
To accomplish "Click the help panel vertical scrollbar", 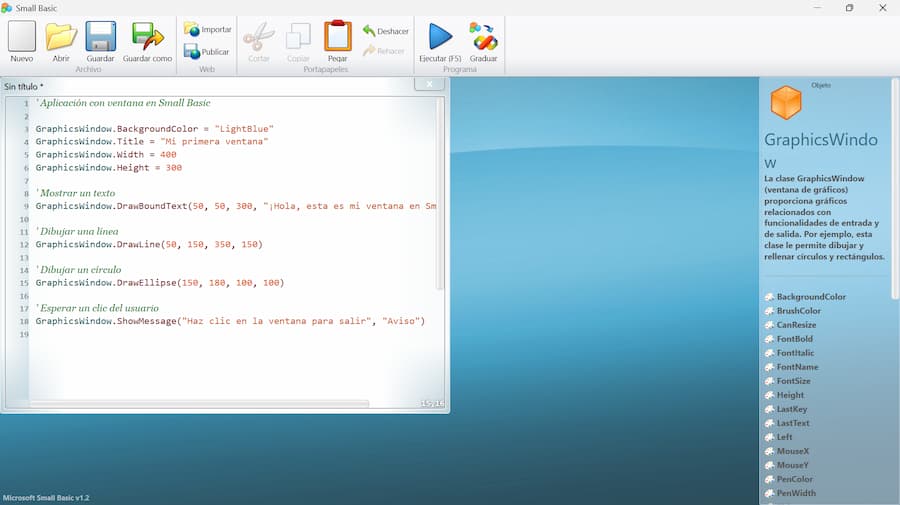I will pos(895,188).
